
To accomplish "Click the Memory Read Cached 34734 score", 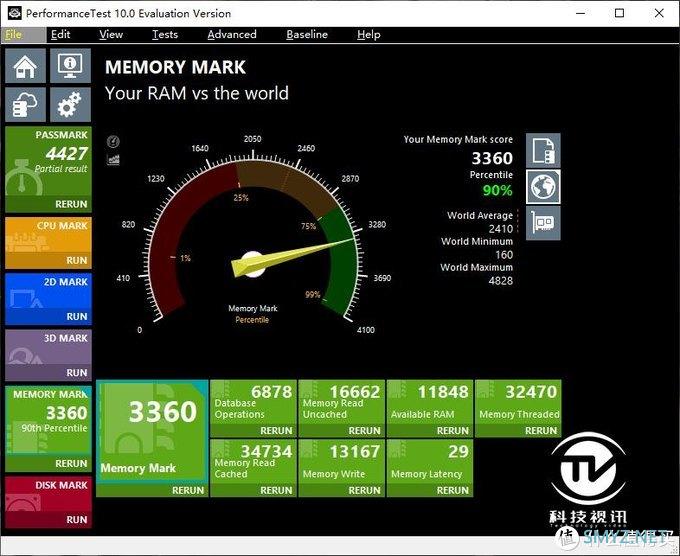I will [x=267, y=451].
